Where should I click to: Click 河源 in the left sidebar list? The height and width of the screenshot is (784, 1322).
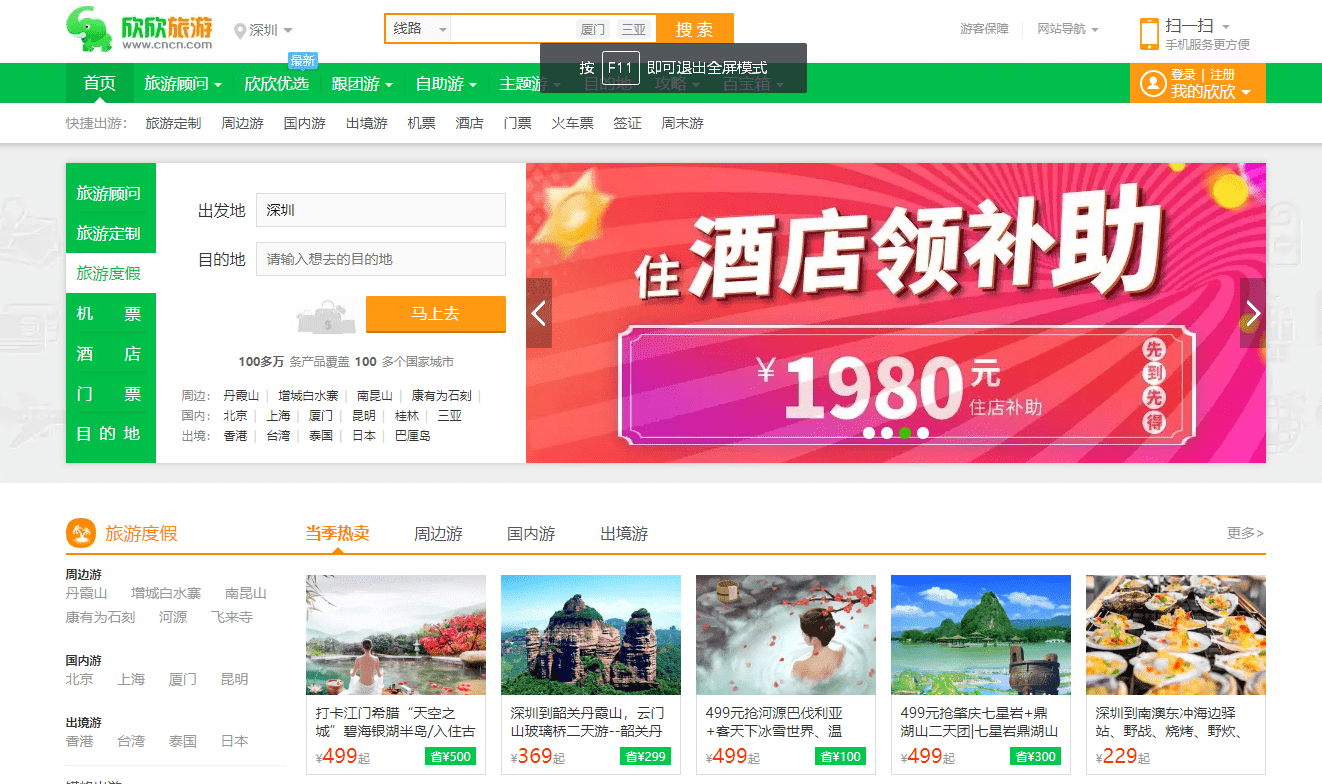click(x=173, y=617)
